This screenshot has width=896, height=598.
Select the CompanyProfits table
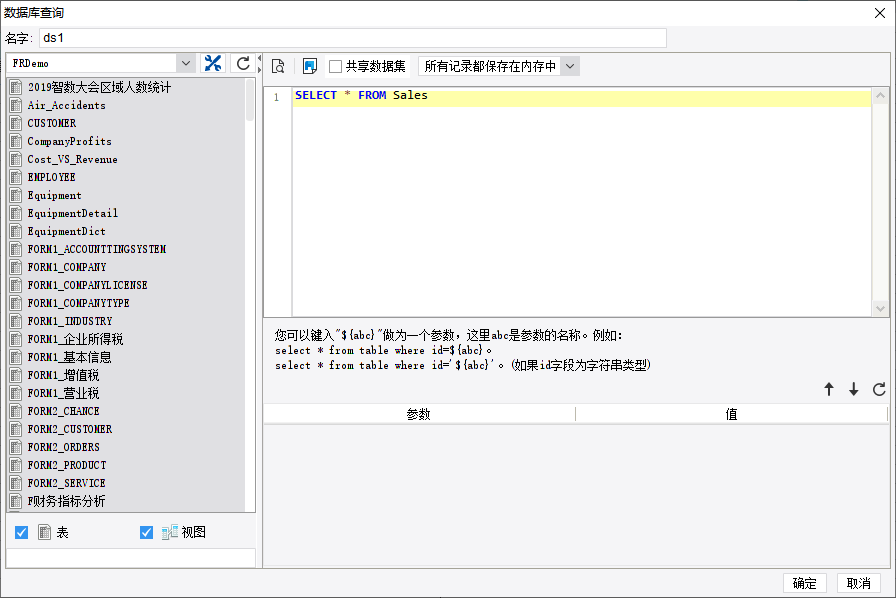click(x=69, y=141)
